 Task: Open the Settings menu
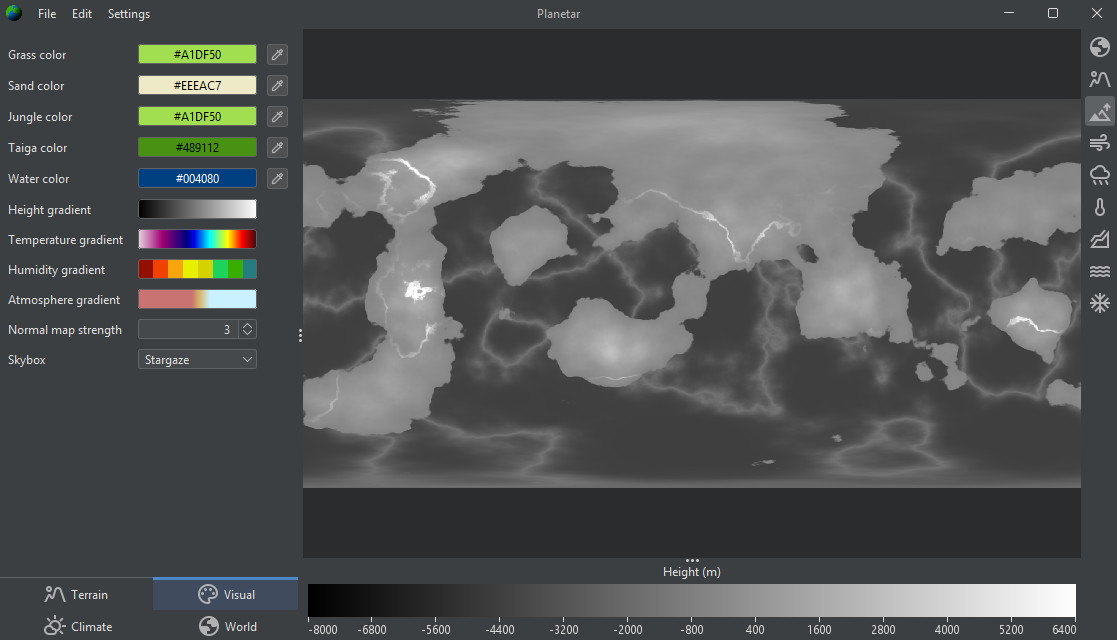click(129, 14)
